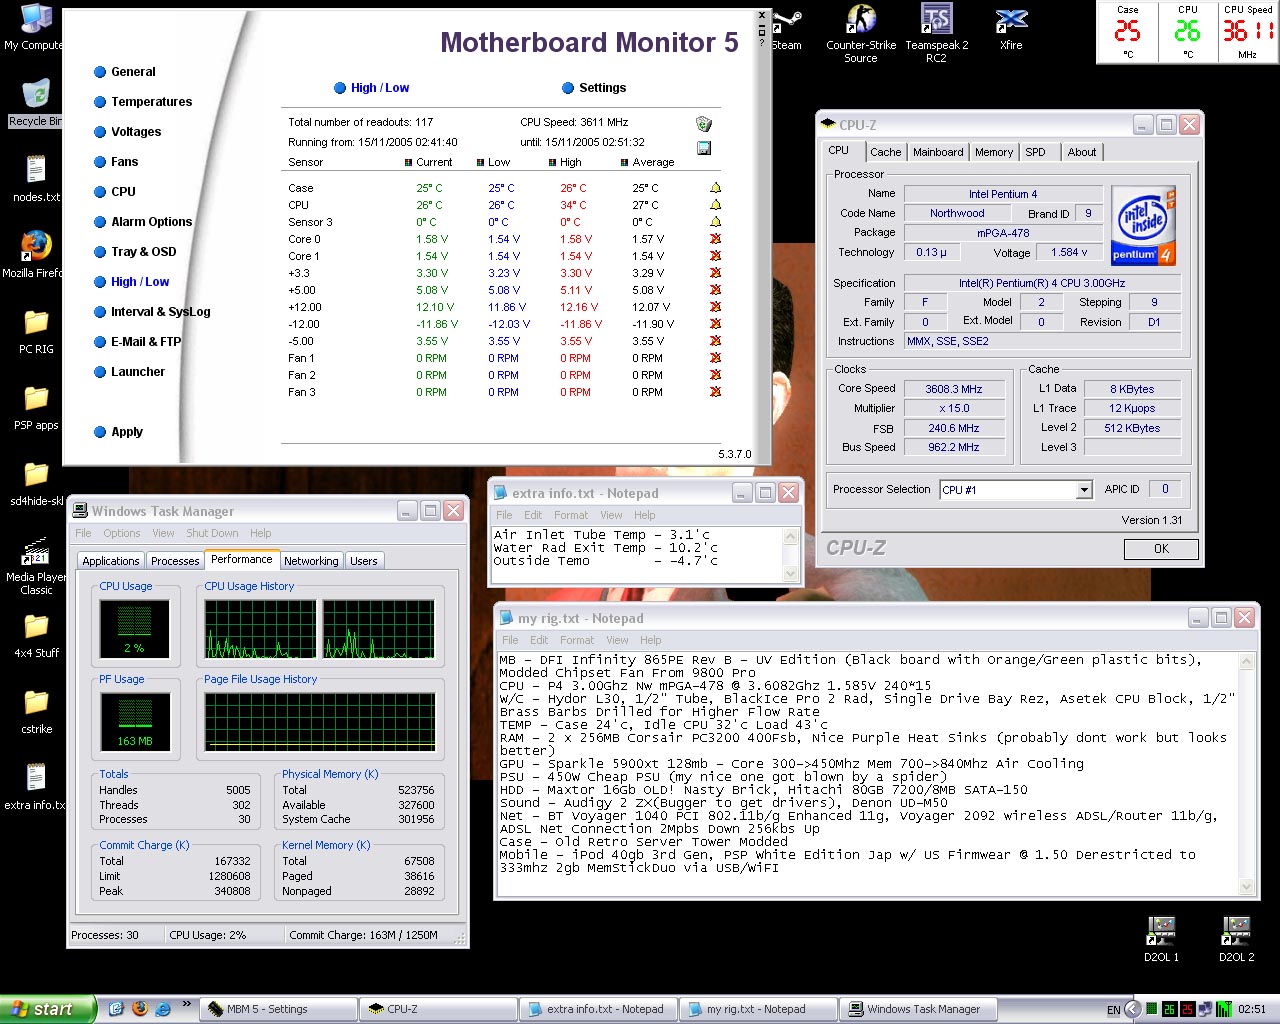
Task: Select the cstrike folder on the desktop
Action: tap(36, 711)
